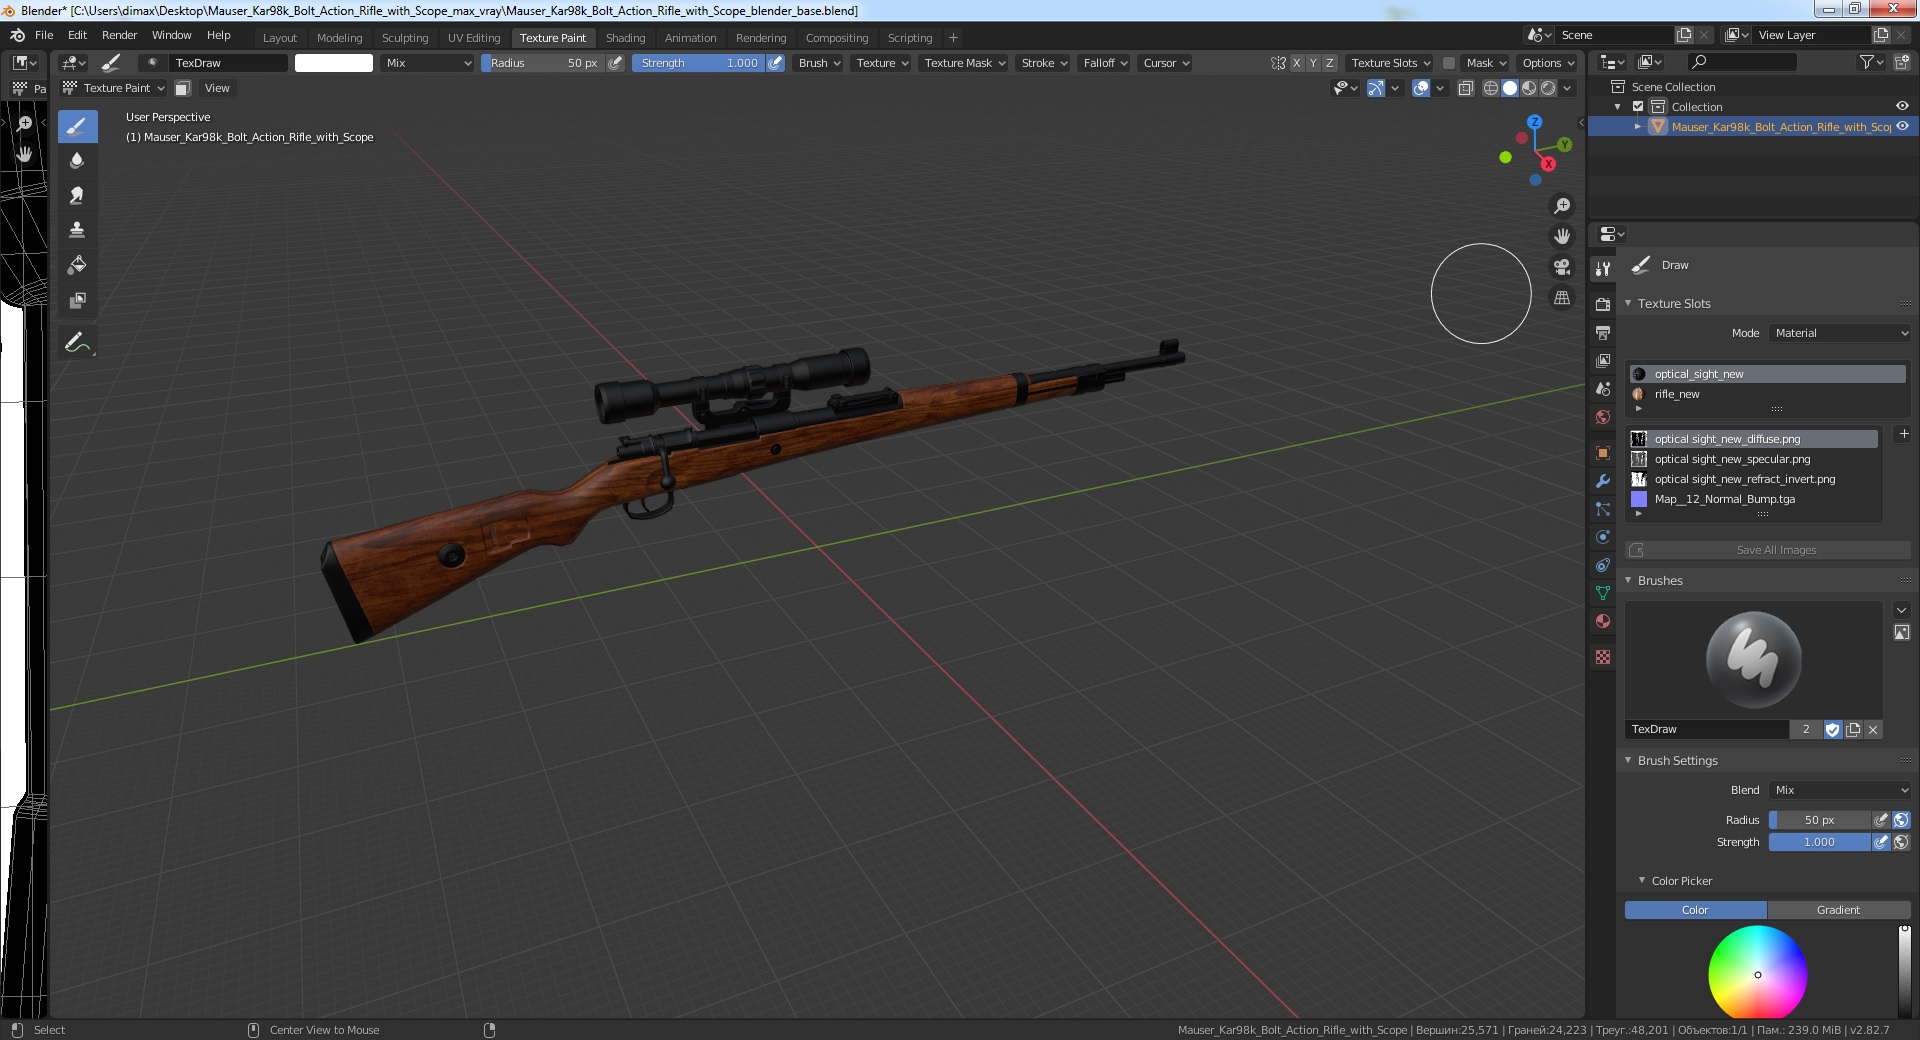Click Save All Images button
This screenshot has height=1040, width=1920.
click(x=1768, y=550)
